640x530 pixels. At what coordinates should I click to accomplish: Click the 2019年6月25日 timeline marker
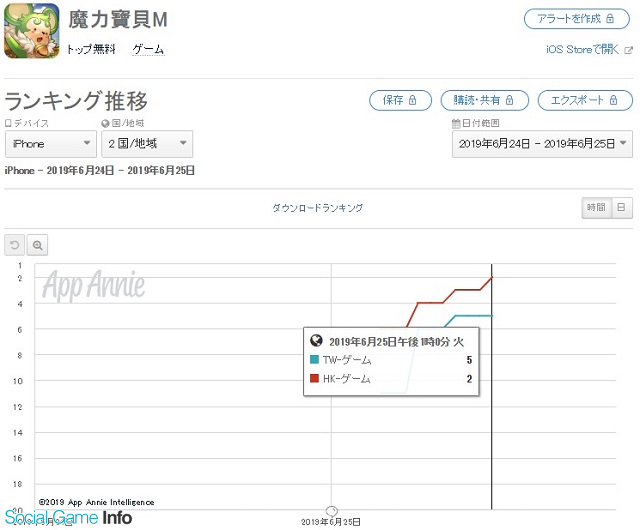coord(331,511)
